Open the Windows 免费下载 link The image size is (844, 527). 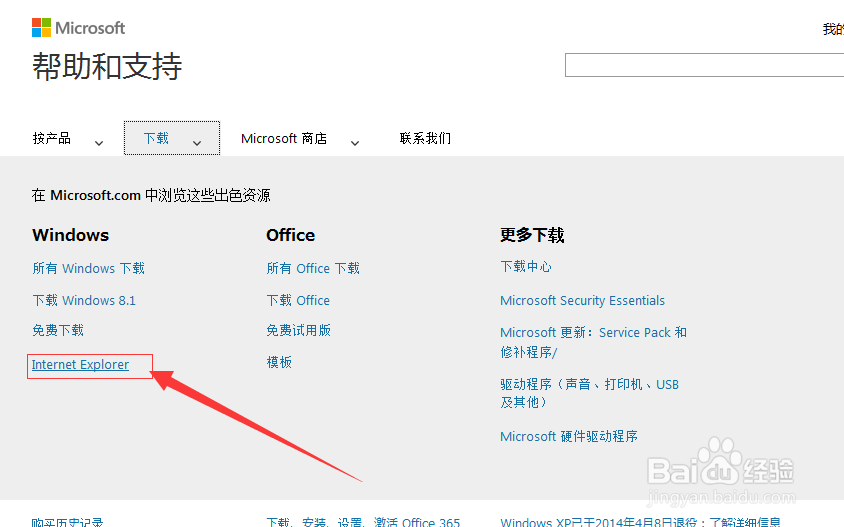58,330
